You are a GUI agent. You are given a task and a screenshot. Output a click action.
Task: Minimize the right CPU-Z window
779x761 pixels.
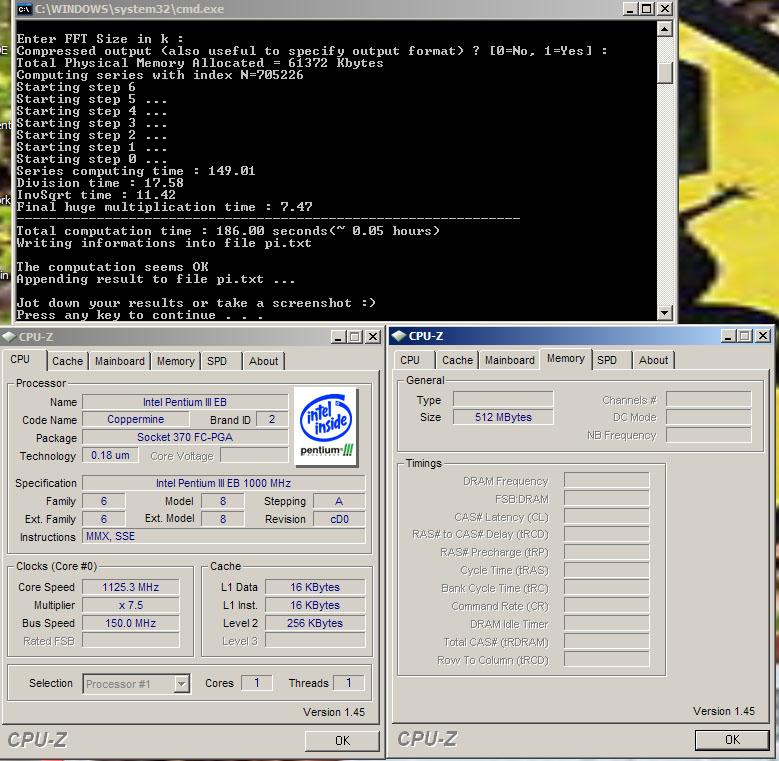click(x=728, y=336)
